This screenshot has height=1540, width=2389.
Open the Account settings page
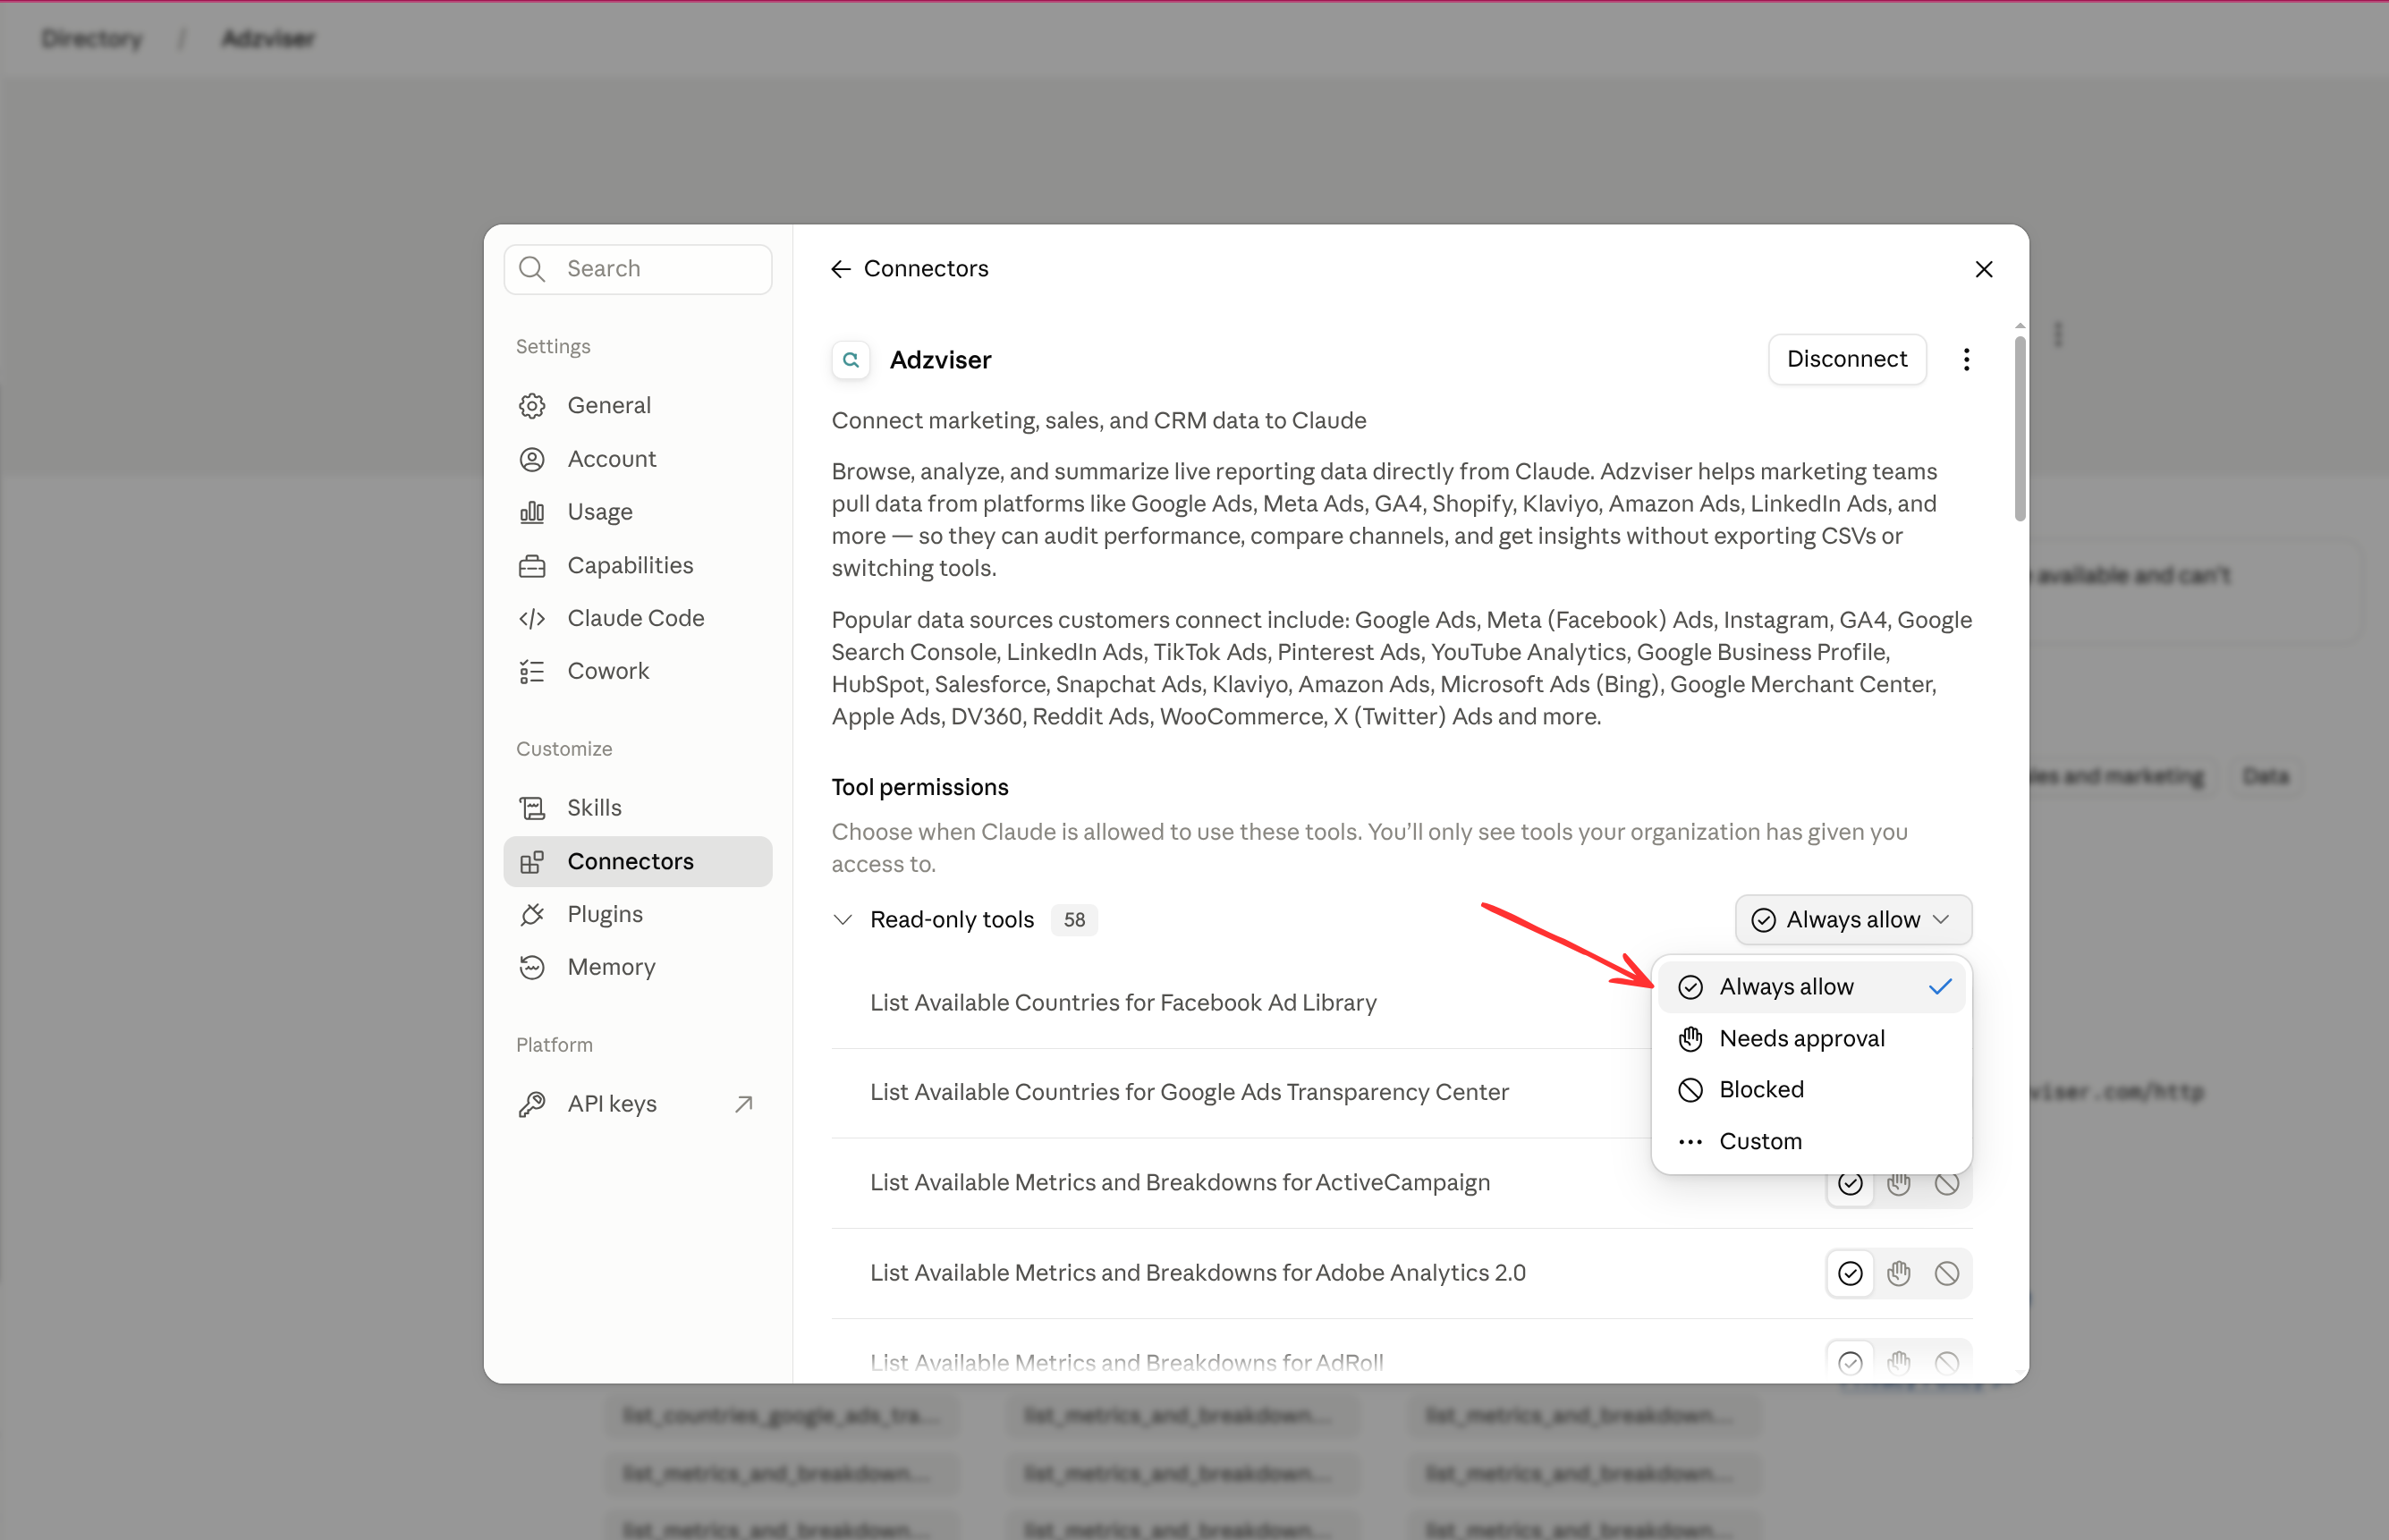[638, 459]
